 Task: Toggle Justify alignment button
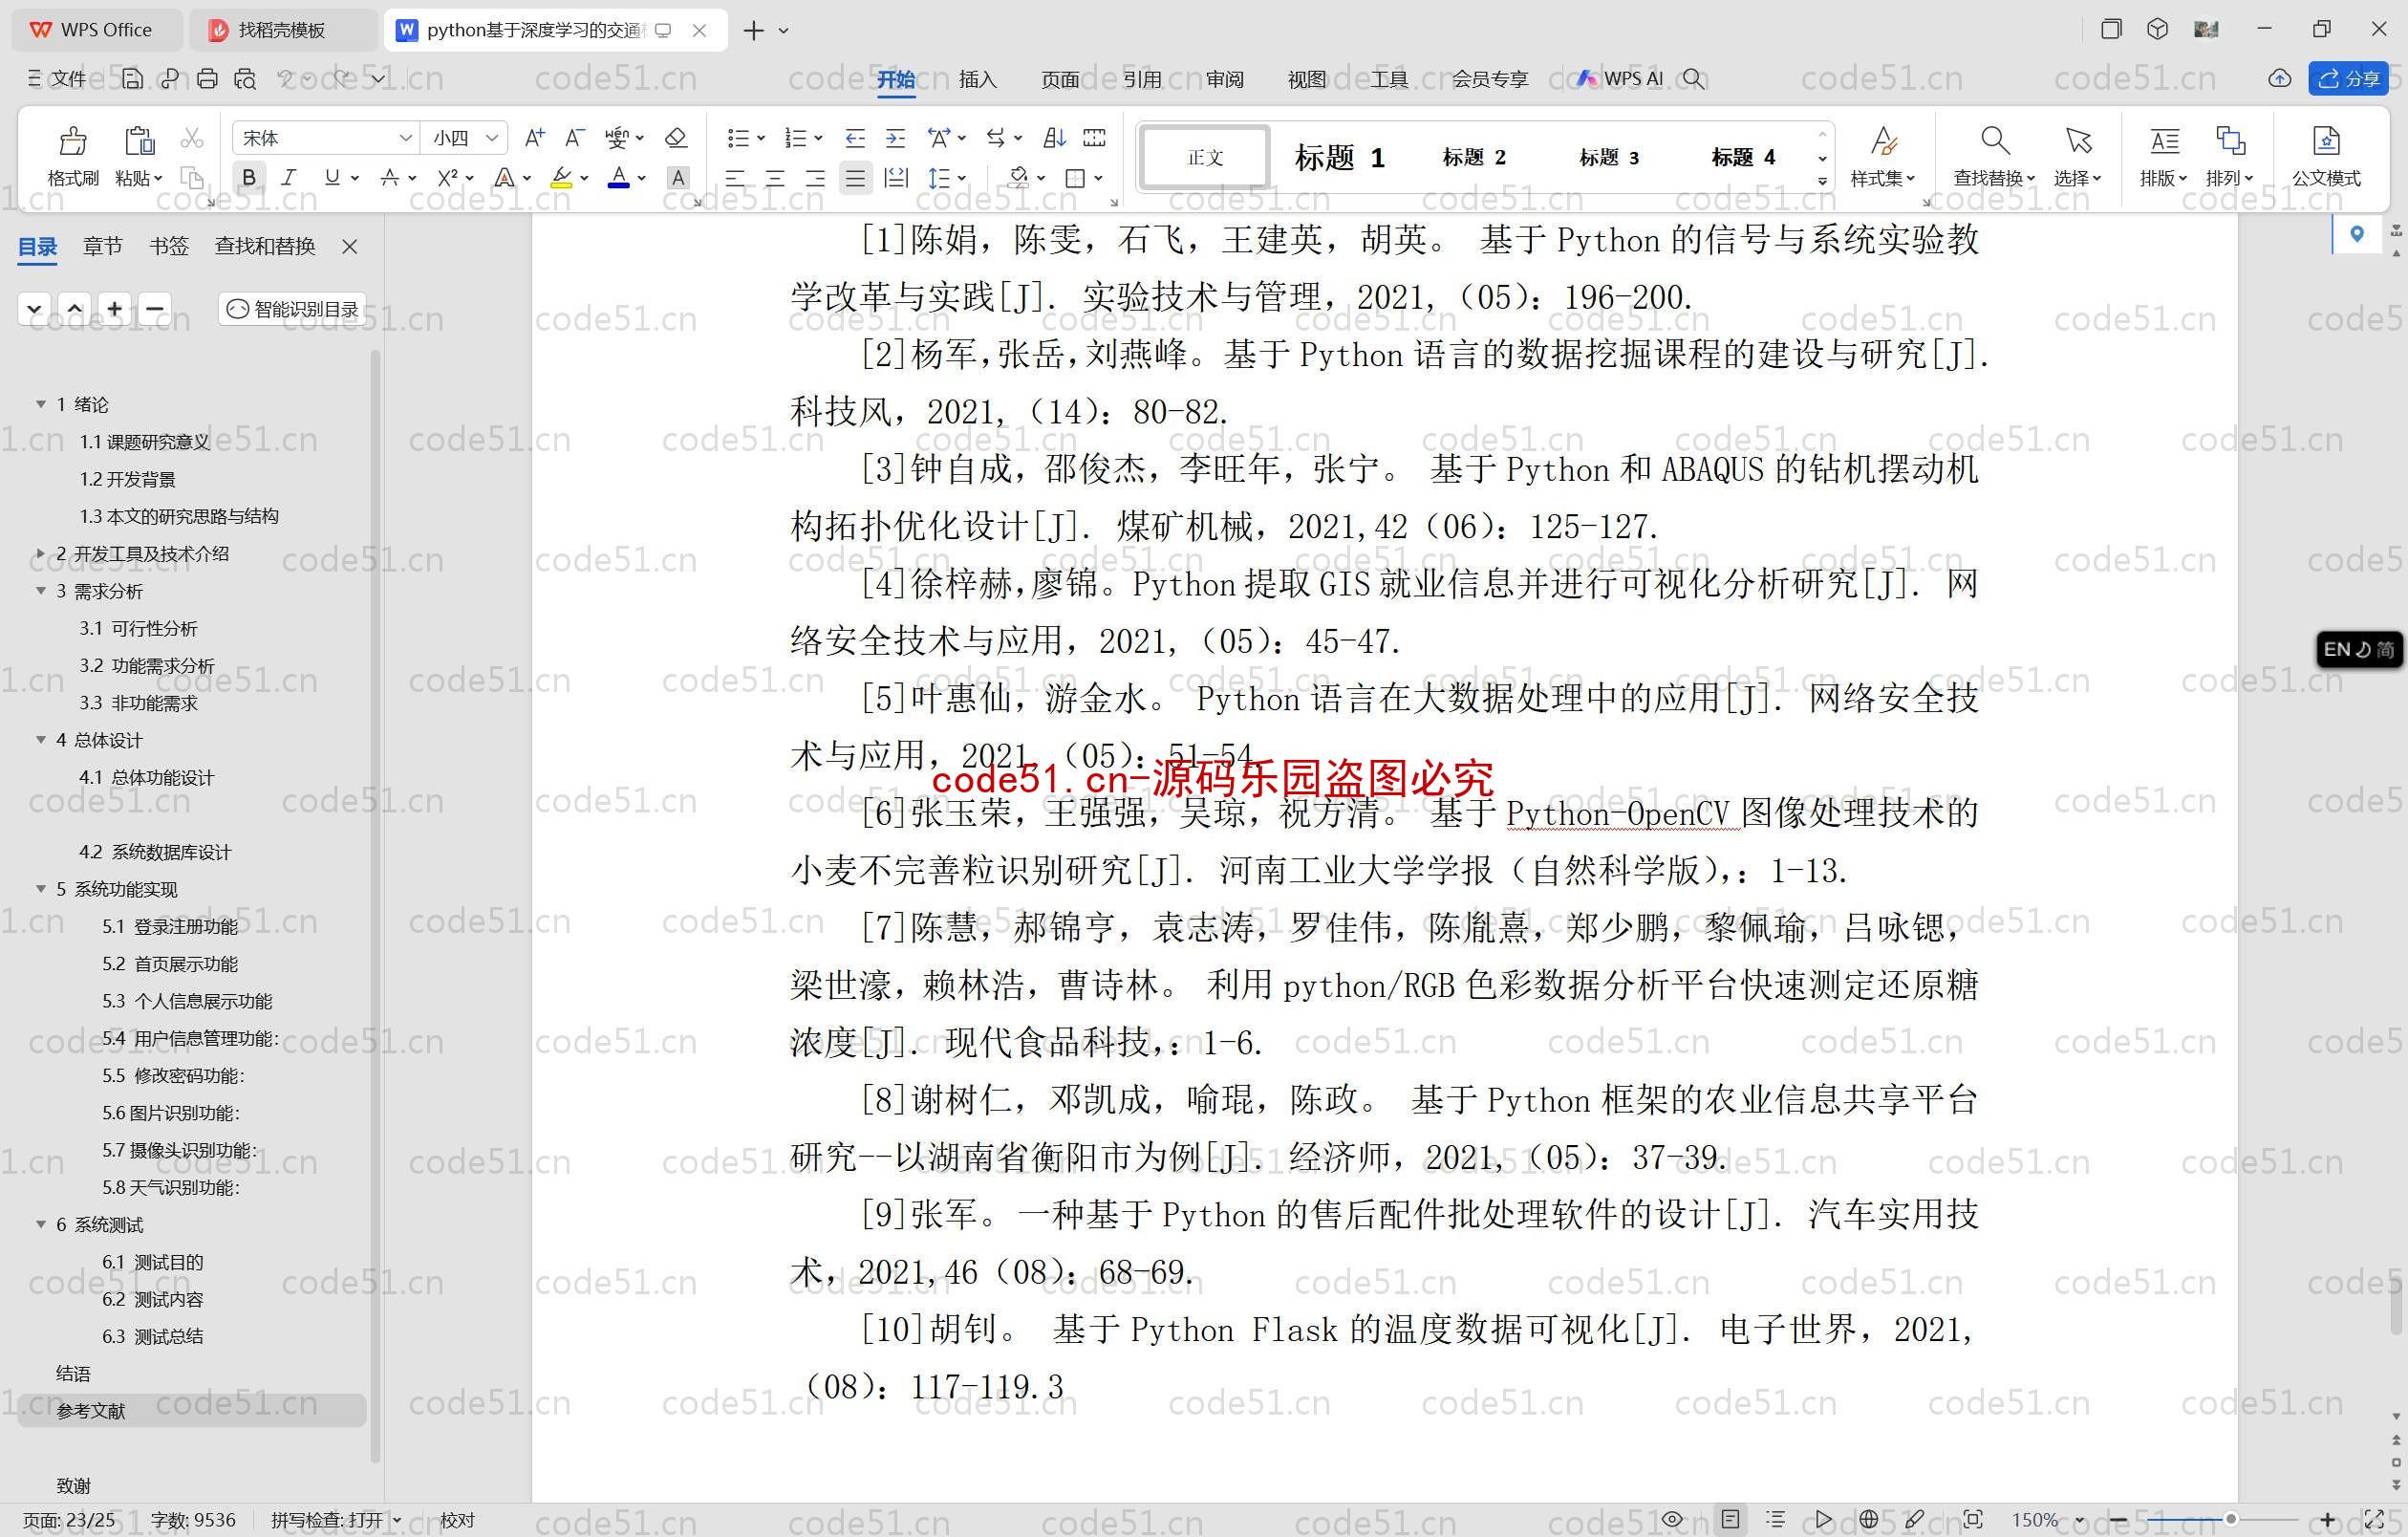[855, 179]
